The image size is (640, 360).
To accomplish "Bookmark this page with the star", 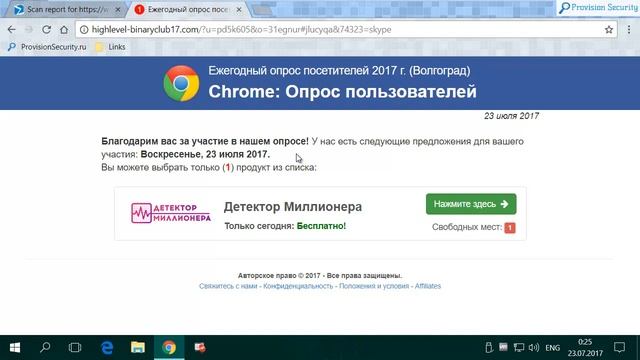I will pos(609,29).
